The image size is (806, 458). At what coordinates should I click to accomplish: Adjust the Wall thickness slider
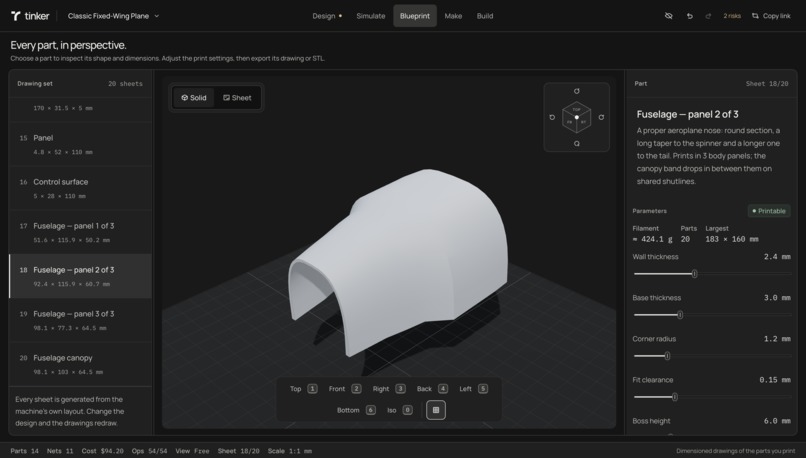711,274
